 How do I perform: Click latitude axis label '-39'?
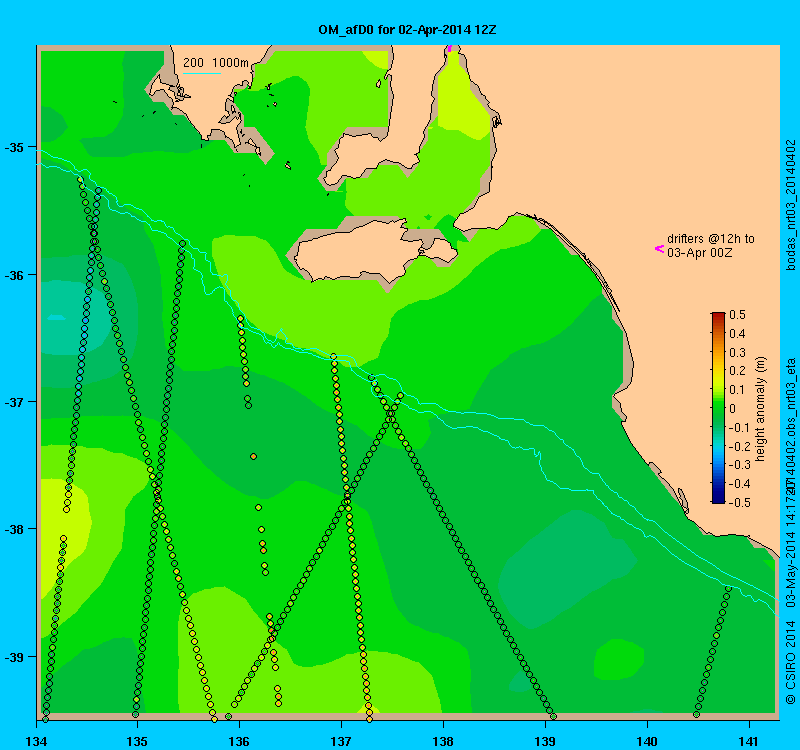pyautogui.click(x=14, y=657)
